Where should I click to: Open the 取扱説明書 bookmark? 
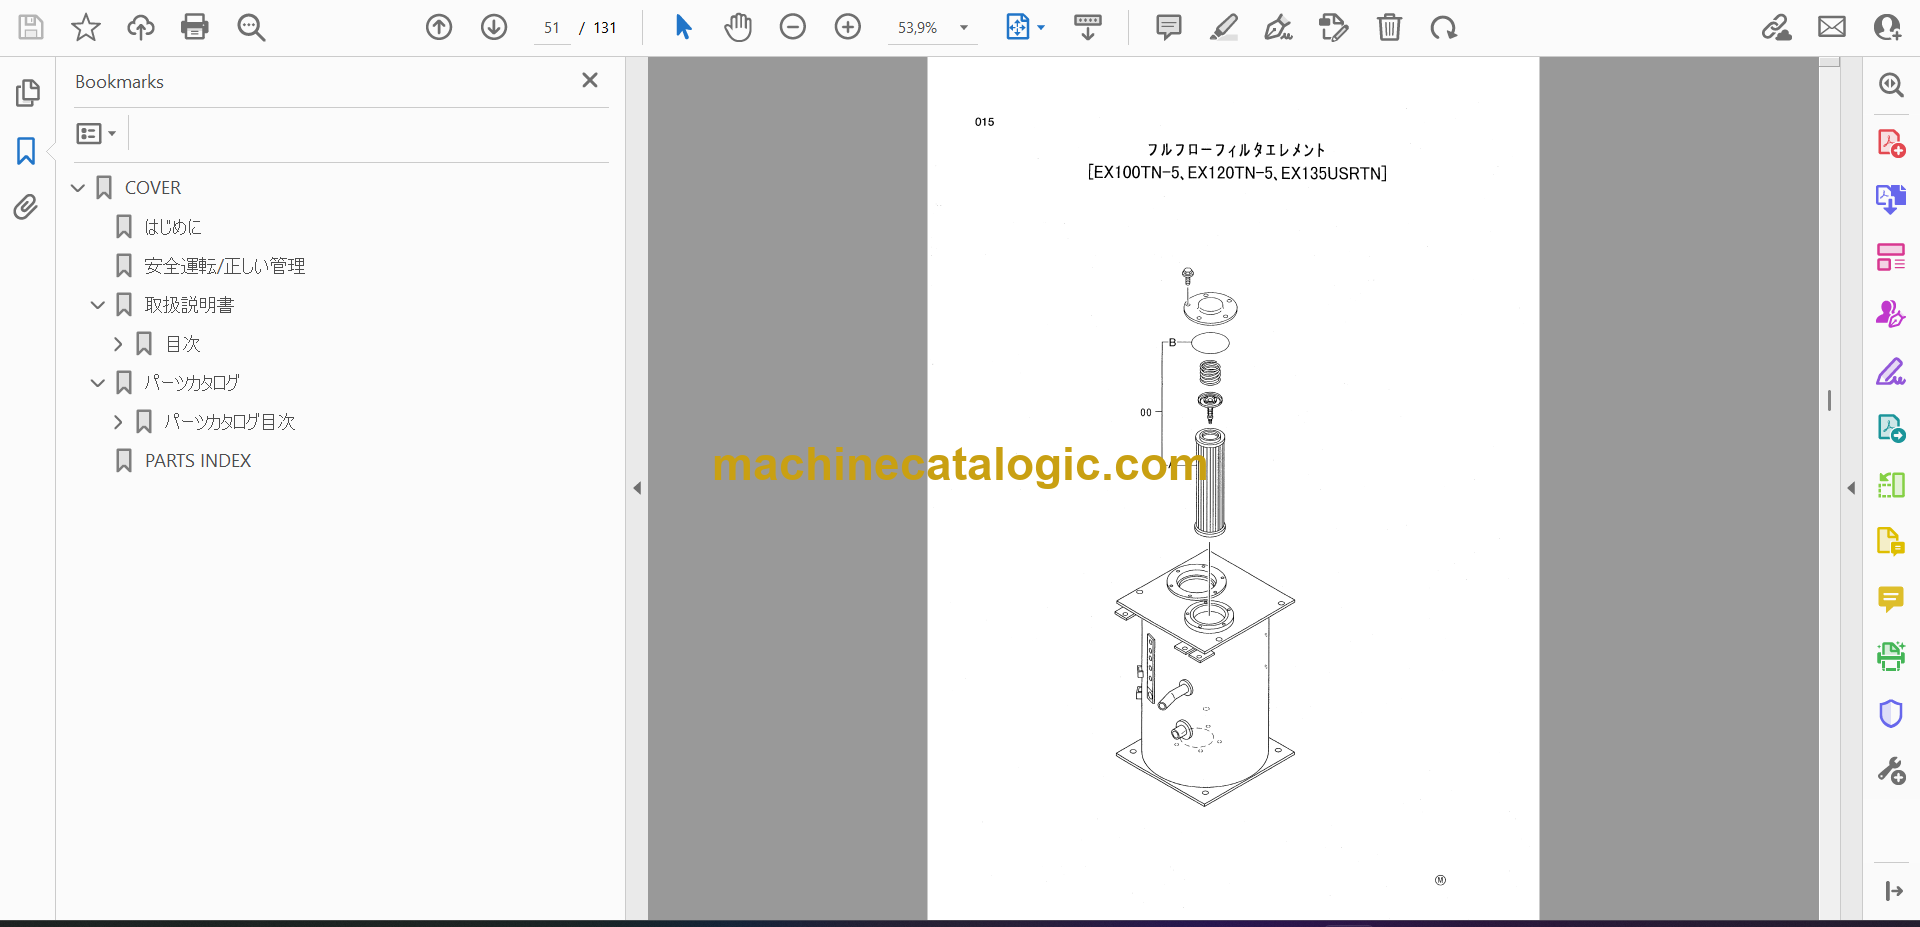click(189, 305)
